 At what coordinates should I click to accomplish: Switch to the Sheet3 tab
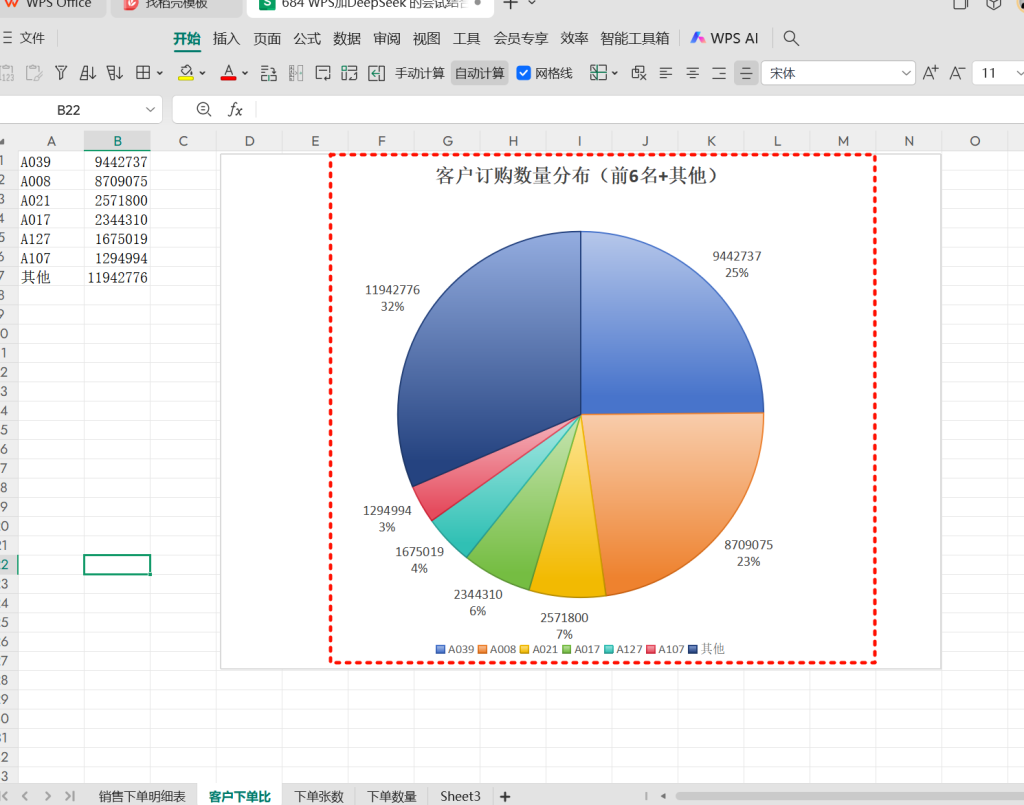point(460,796)
